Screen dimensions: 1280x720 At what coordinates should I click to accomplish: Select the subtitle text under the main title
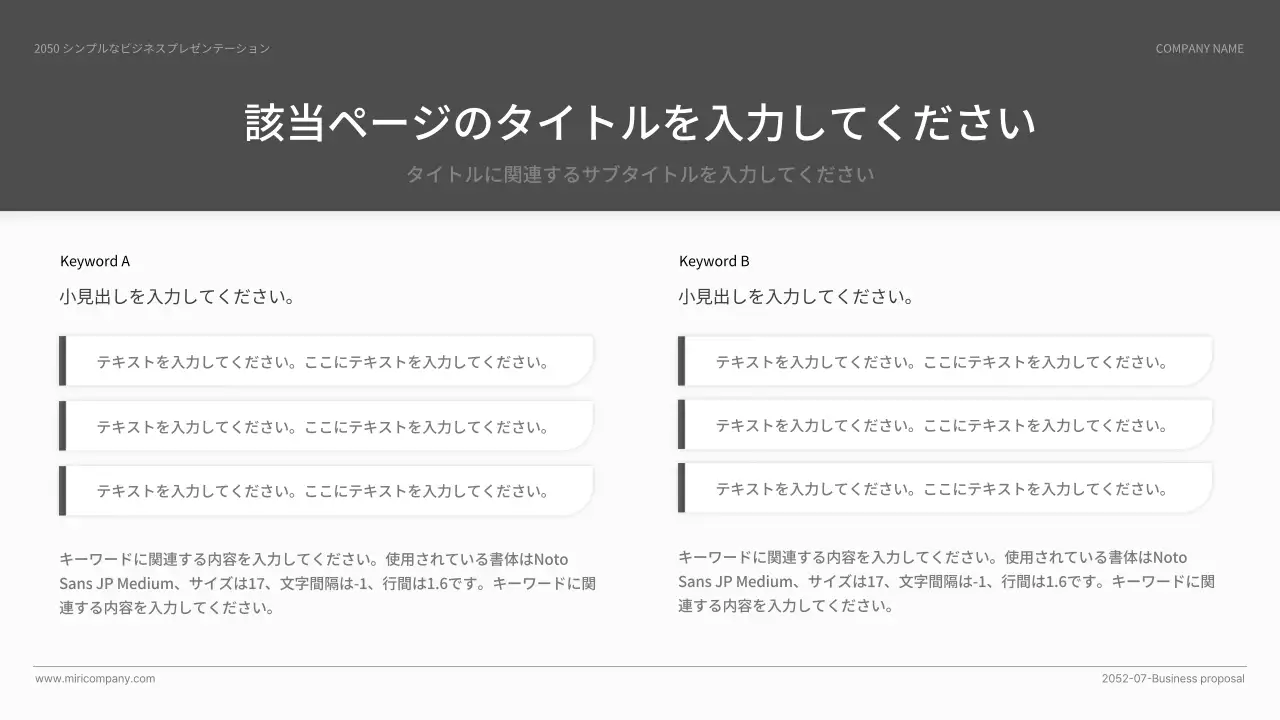pos(640,173)
